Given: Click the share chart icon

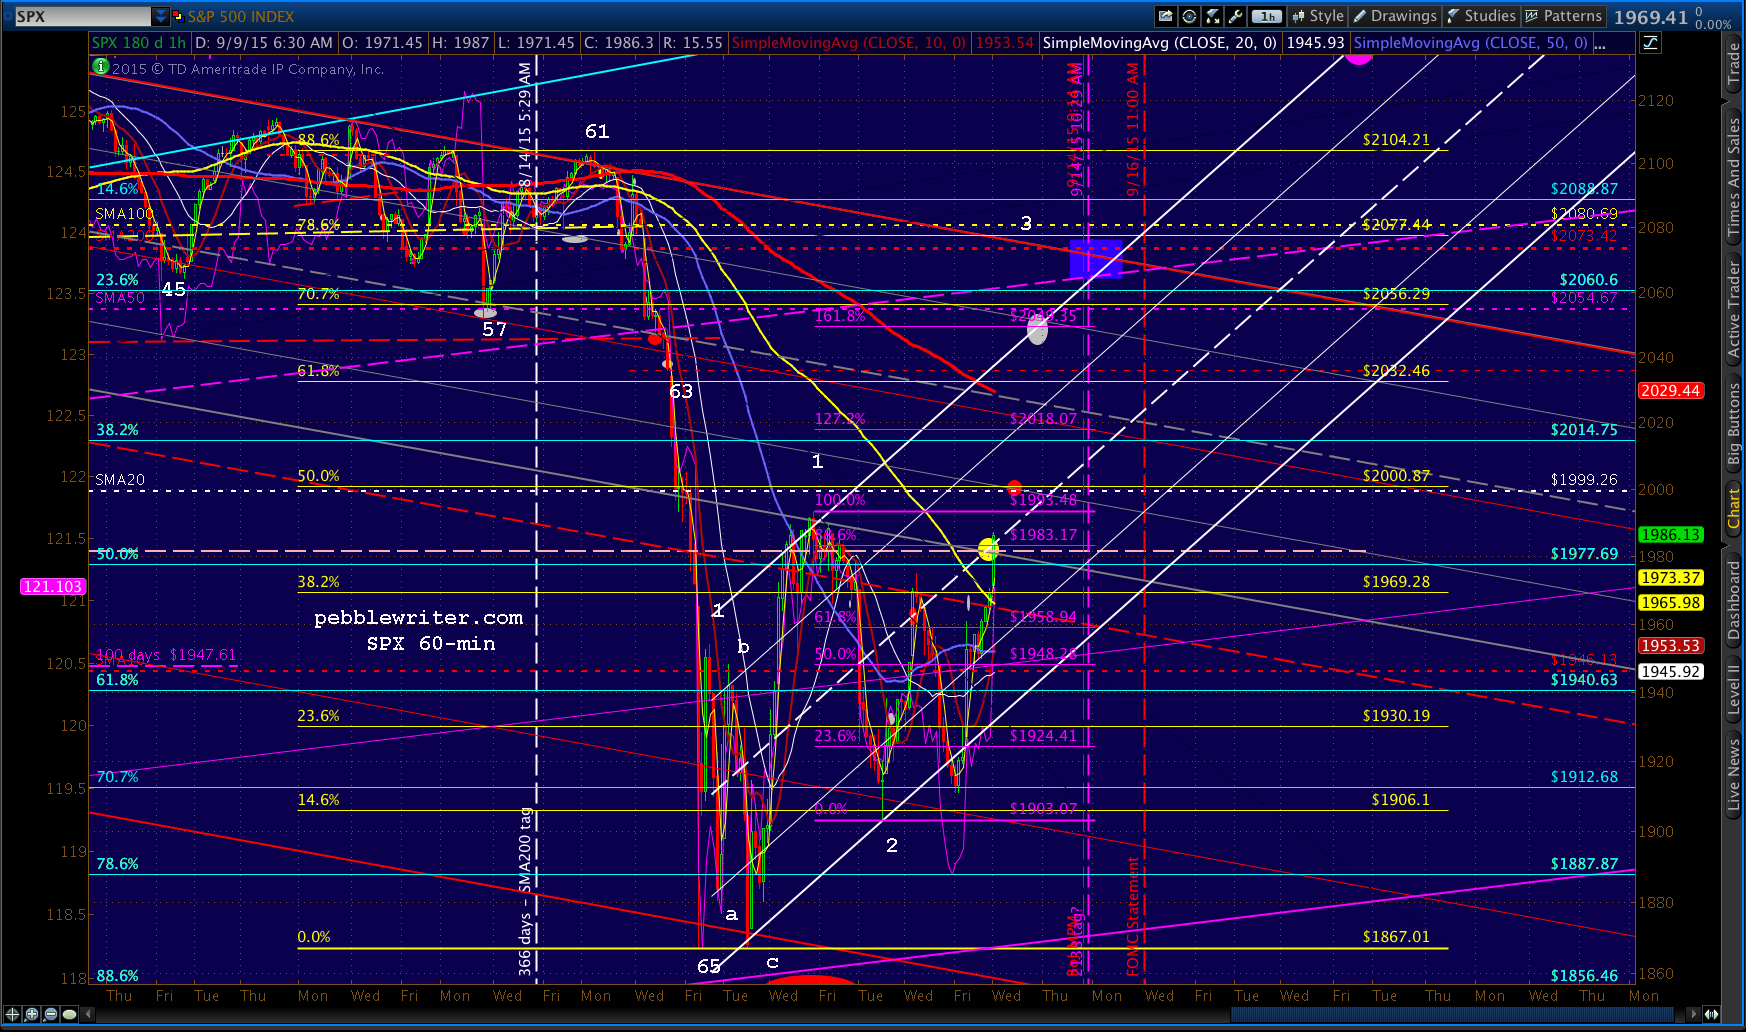Looking at the screenshot, I should point(1165,16).
